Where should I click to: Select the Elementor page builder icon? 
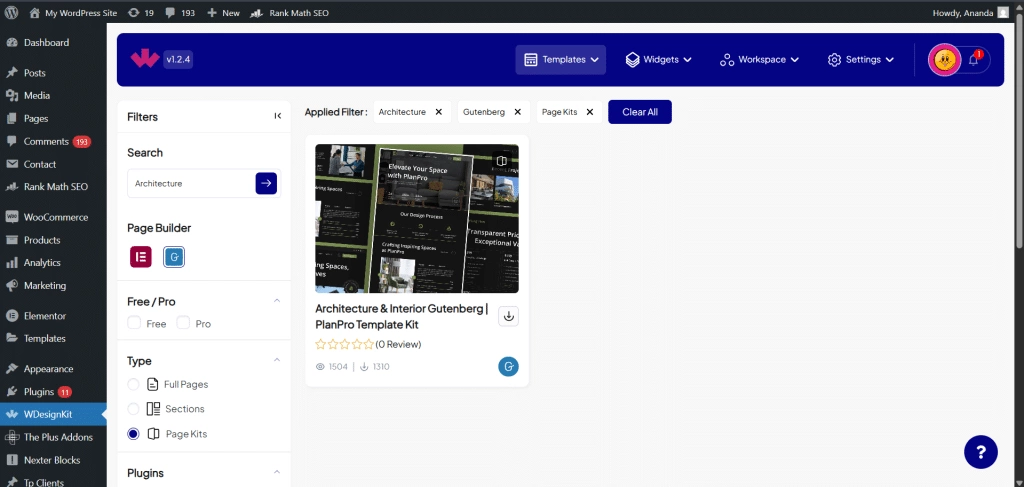[140, 257]
